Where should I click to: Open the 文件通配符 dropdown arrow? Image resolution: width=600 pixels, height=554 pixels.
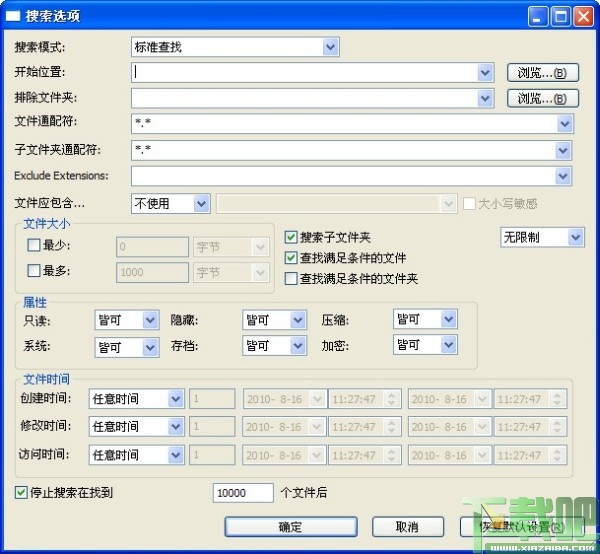click(565, 124)
